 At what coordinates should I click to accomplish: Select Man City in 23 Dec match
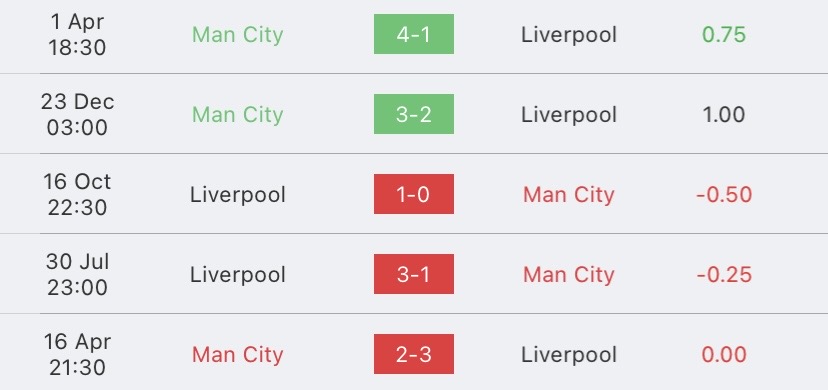tap(238, 115)
